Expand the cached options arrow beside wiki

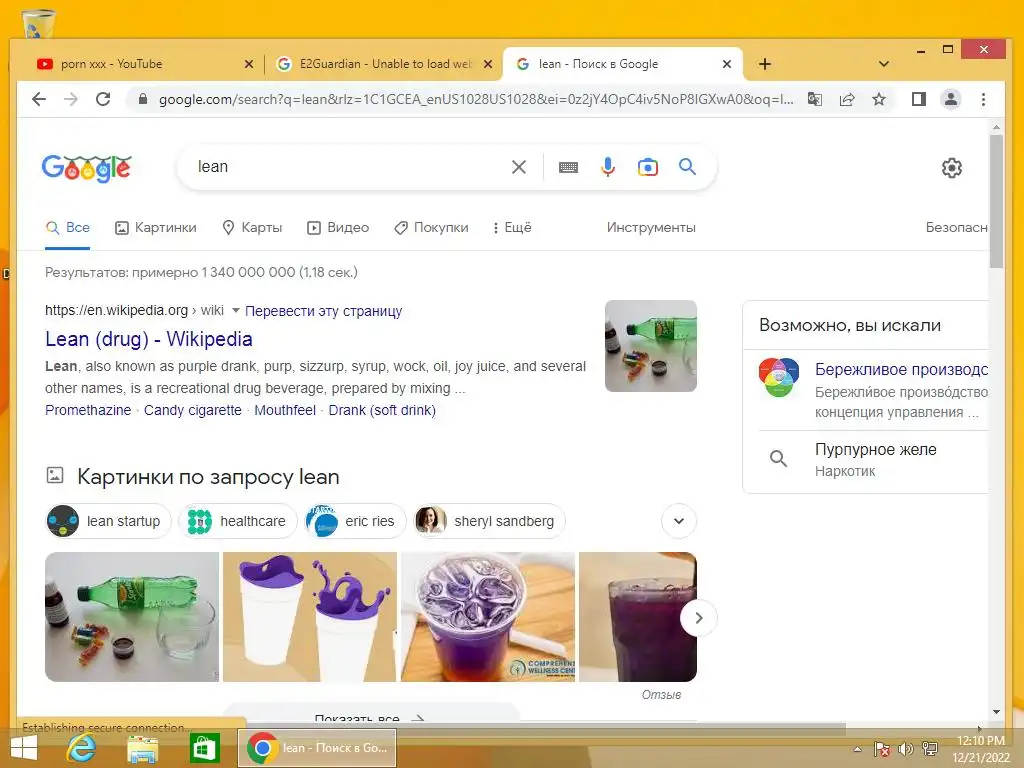236,310
